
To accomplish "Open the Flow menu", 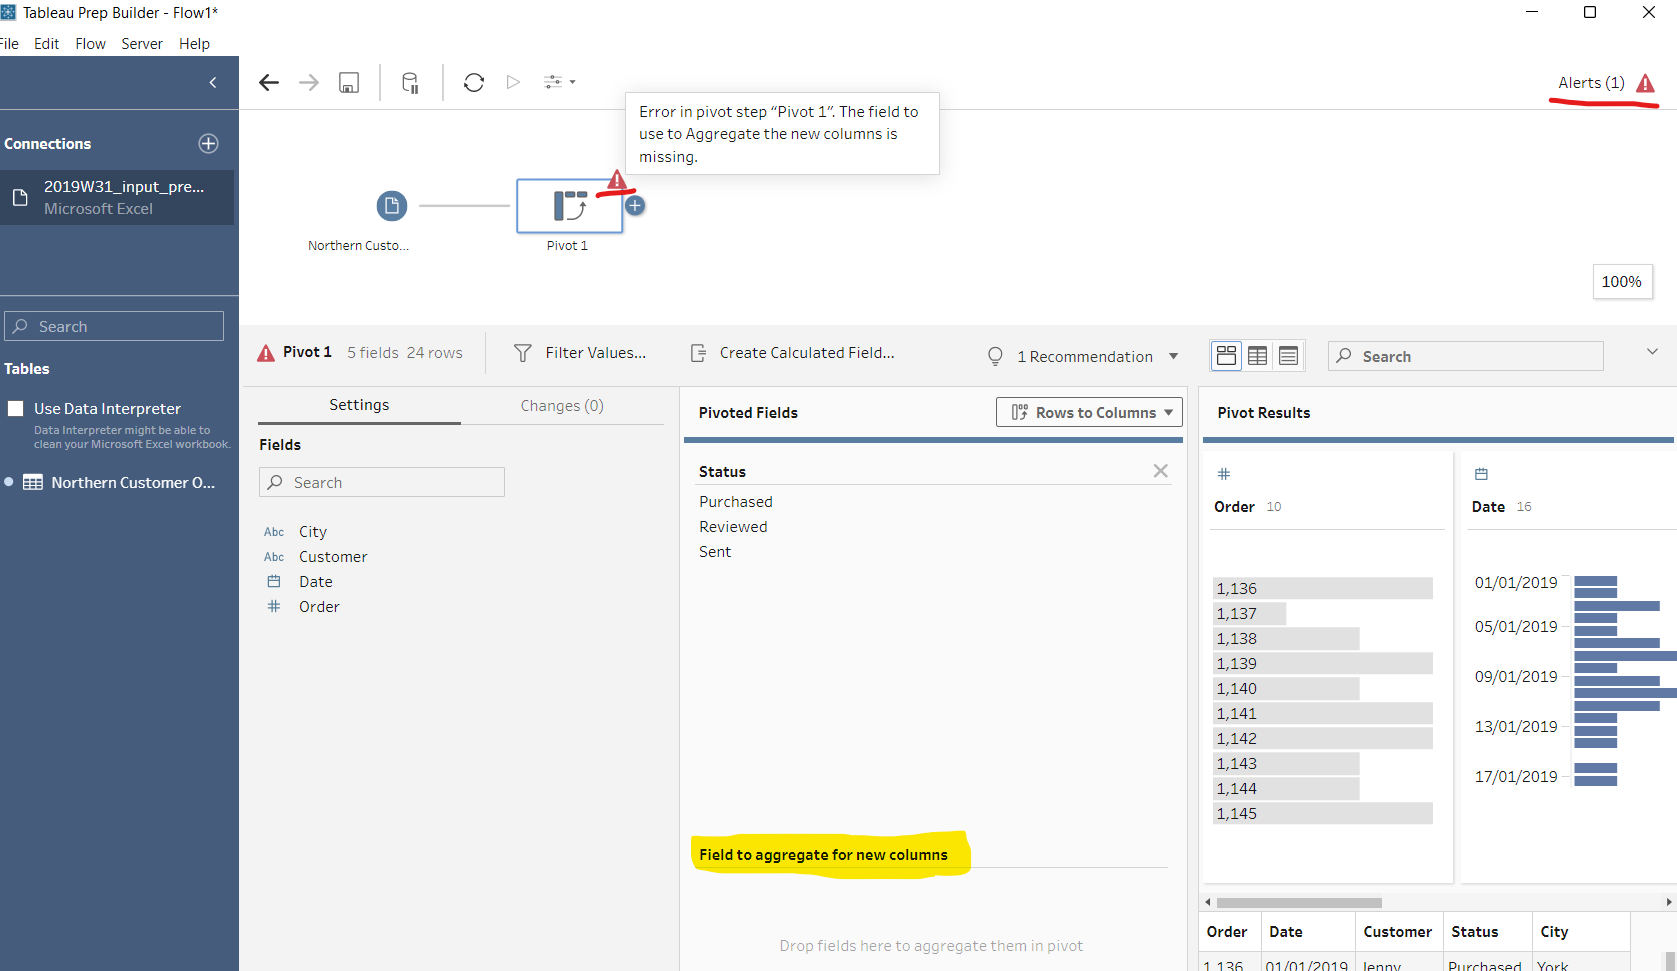I will [90, 44].
